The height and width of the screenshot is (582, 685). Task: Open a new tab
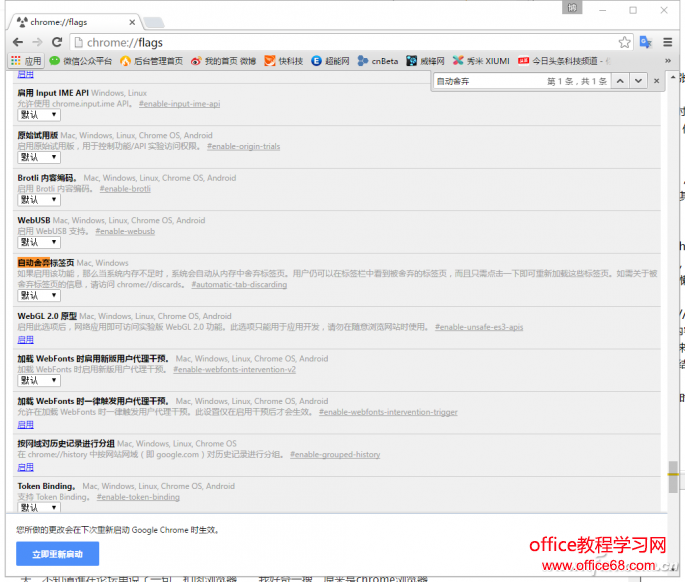point(153,22)
